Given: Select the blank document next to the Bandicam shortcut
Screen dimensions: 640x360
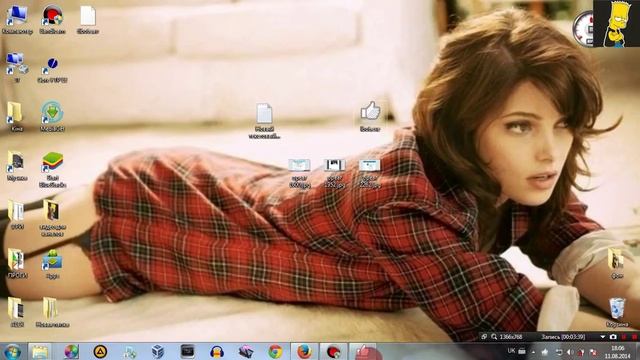Looking at the screenshot, I should coord(88,20).
